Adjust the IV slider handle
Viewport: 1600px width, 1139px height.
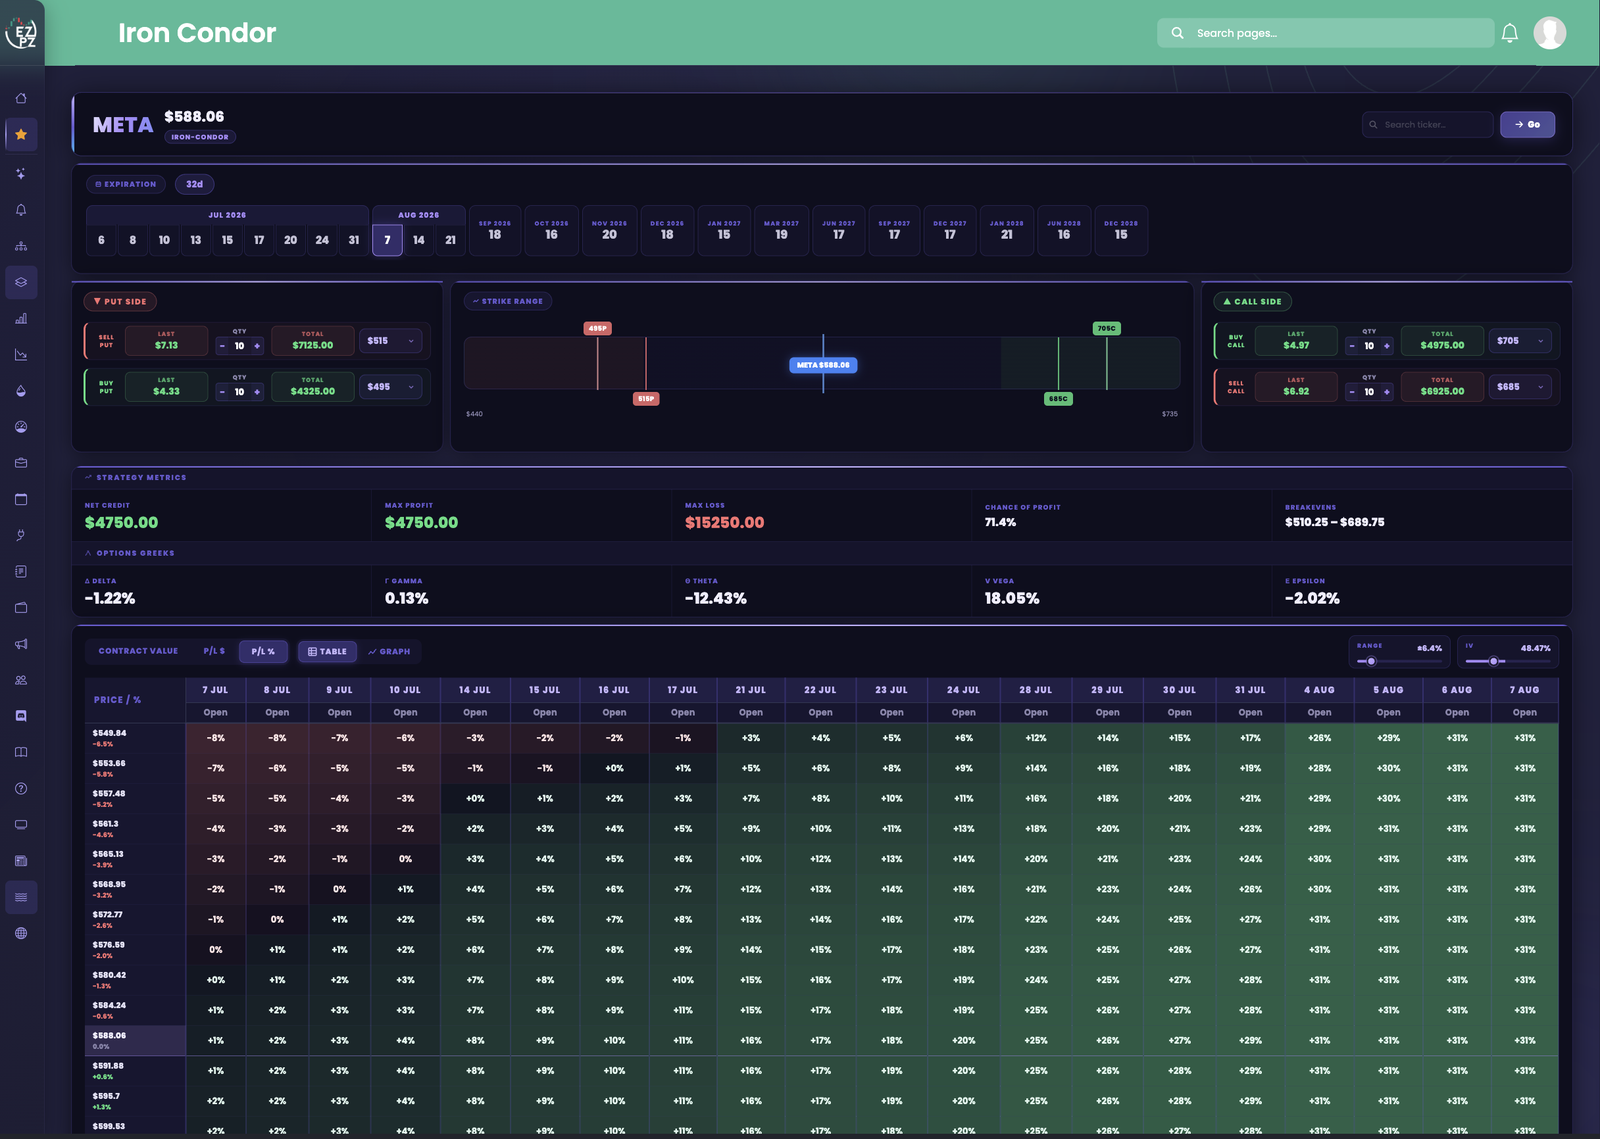click(x=1494, y=661)
